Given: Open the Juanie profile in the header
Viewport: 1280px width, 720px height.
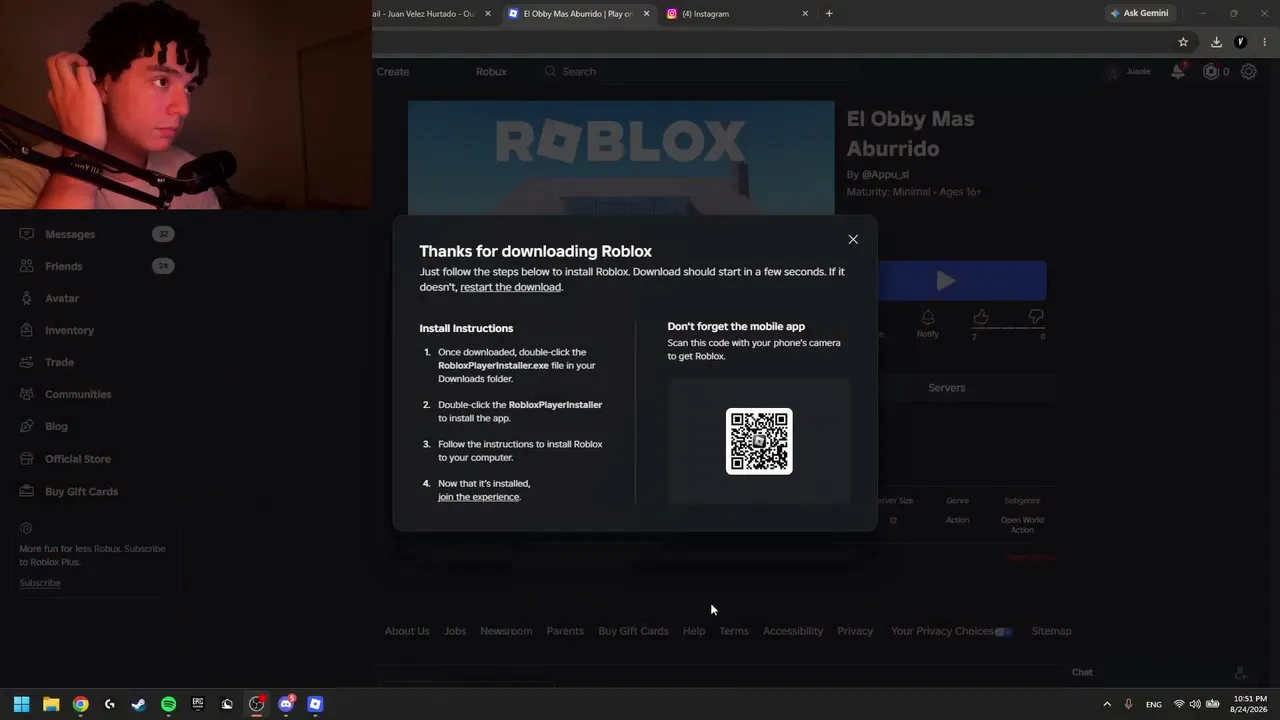Looking at the screenshot, I should click(1128, 72).
